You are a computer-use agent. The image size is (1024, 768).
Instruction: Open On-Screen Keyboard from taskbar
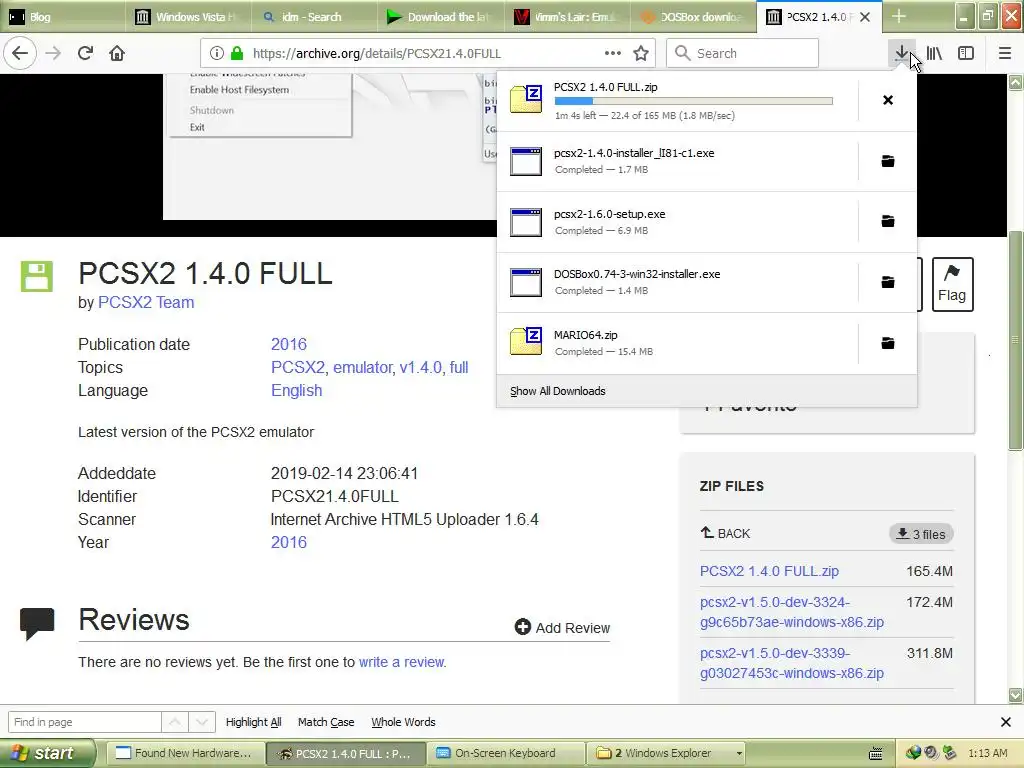(505, 753)
